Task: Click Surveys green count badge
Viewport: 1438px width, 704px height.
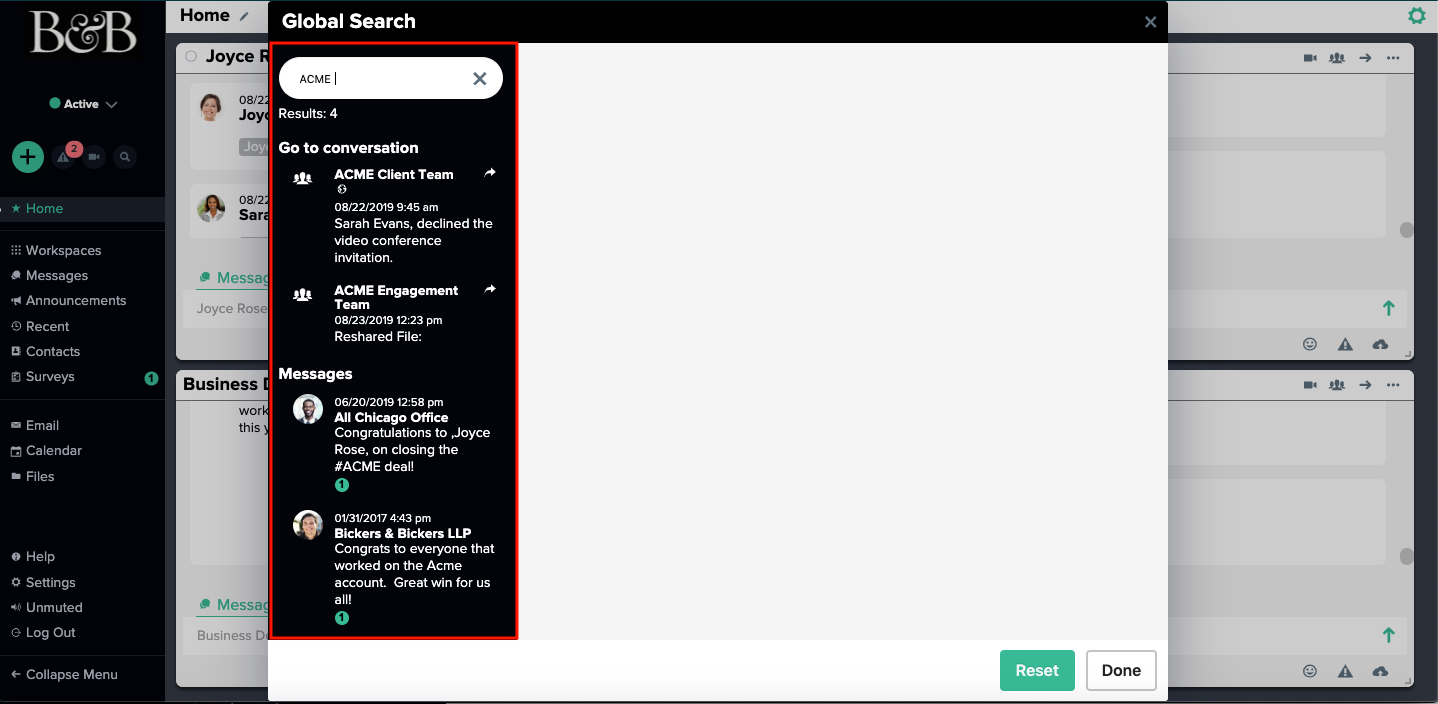Action: click(x=151, y=378)
